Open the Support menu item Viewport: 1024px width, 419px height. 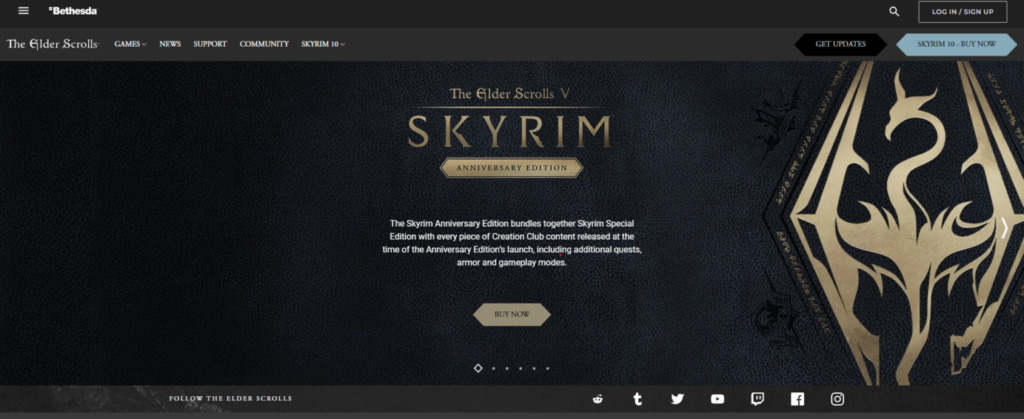click(x=210, y=44)
